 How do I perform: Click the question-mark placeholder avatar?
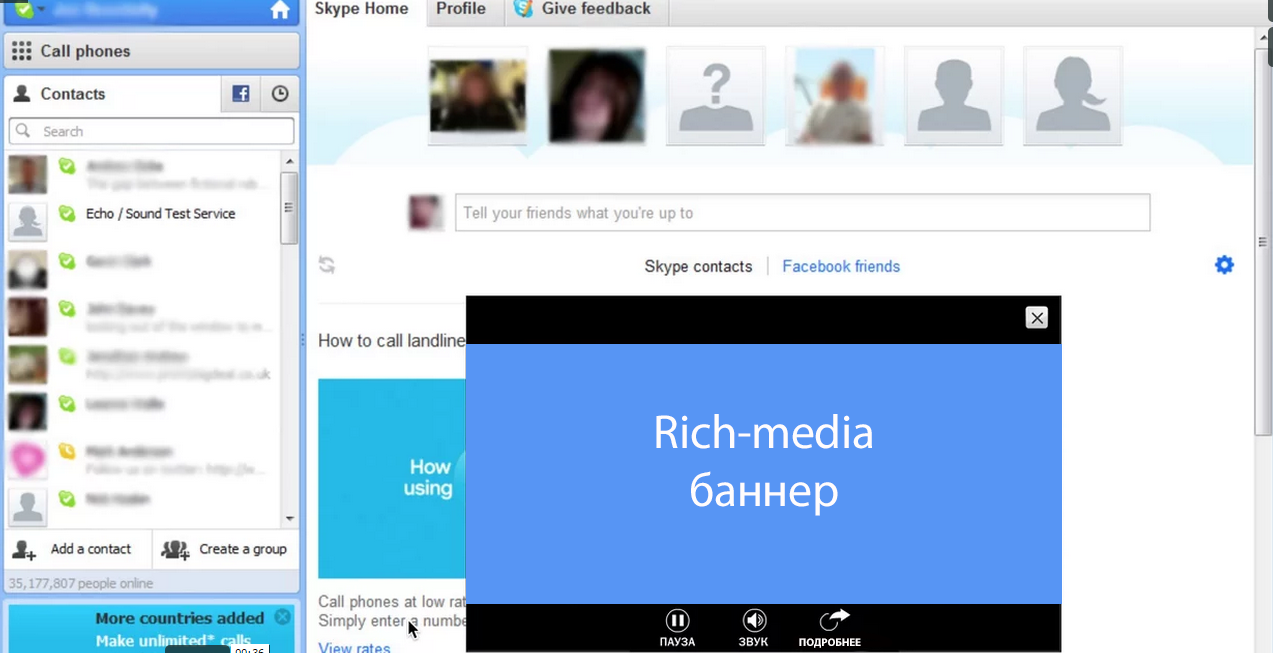[x=716, y=95]
